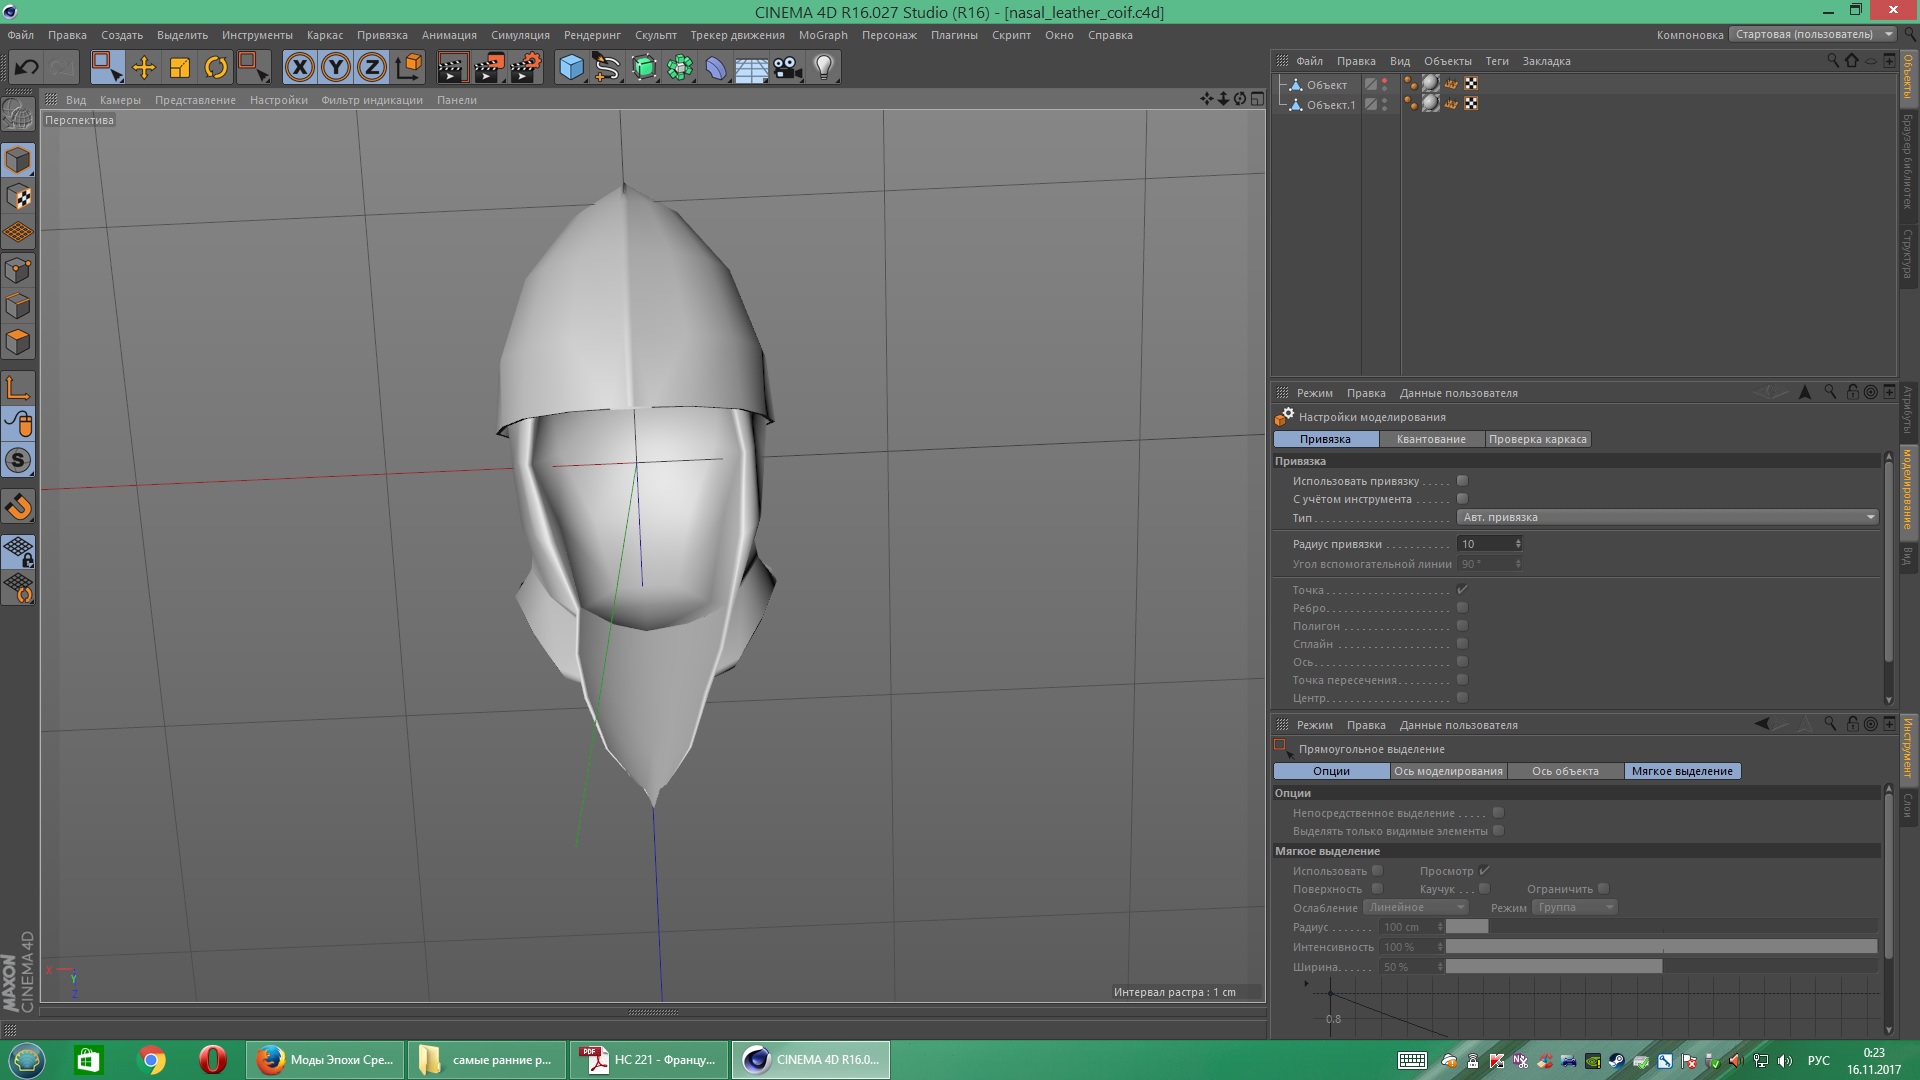Screen dimensions: 1920x1080
Task: Toggle Выделять только видимые элементы checkbox
Action: 1498,831
